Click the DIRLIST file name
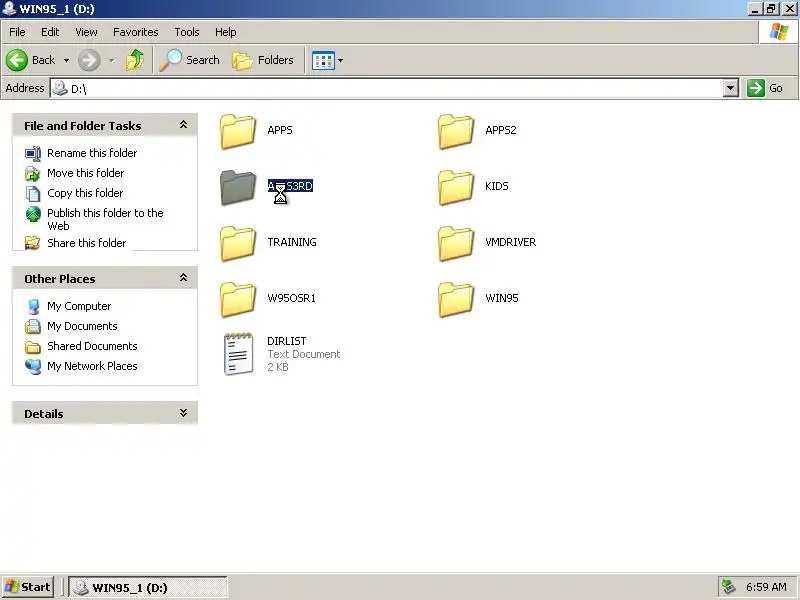Image resolution: width=800 pixels, height=600 pixels. pos(287,341)
